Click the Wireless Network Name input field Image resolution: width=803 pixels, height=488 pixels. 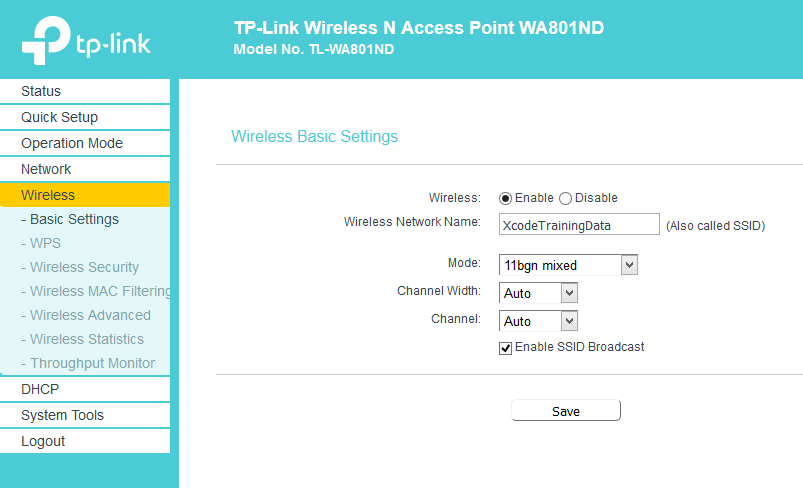[579, 224]
